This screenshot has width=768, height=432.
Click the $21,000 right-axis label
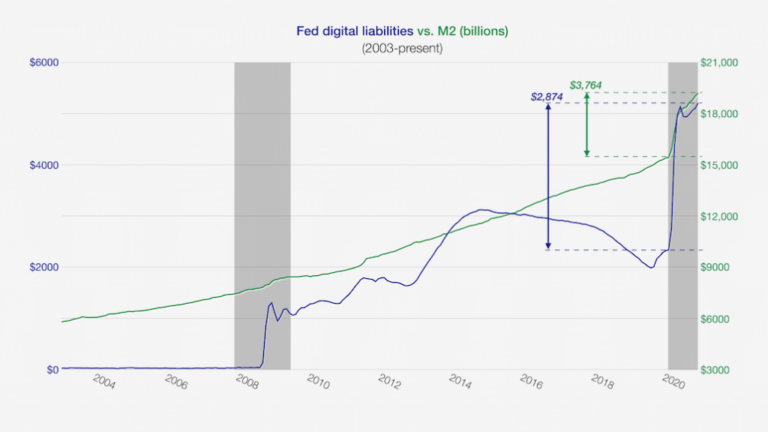[721, 63]
